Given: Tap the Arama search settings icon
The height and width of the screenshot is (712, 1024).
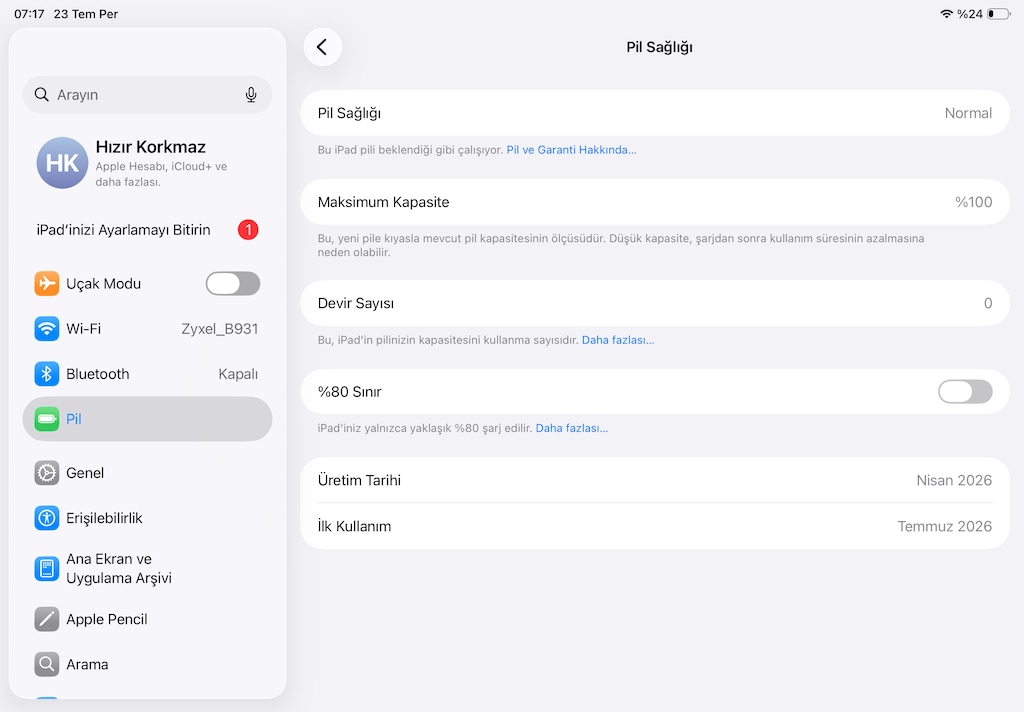Looking at the screenshot, I should point(46,664).
